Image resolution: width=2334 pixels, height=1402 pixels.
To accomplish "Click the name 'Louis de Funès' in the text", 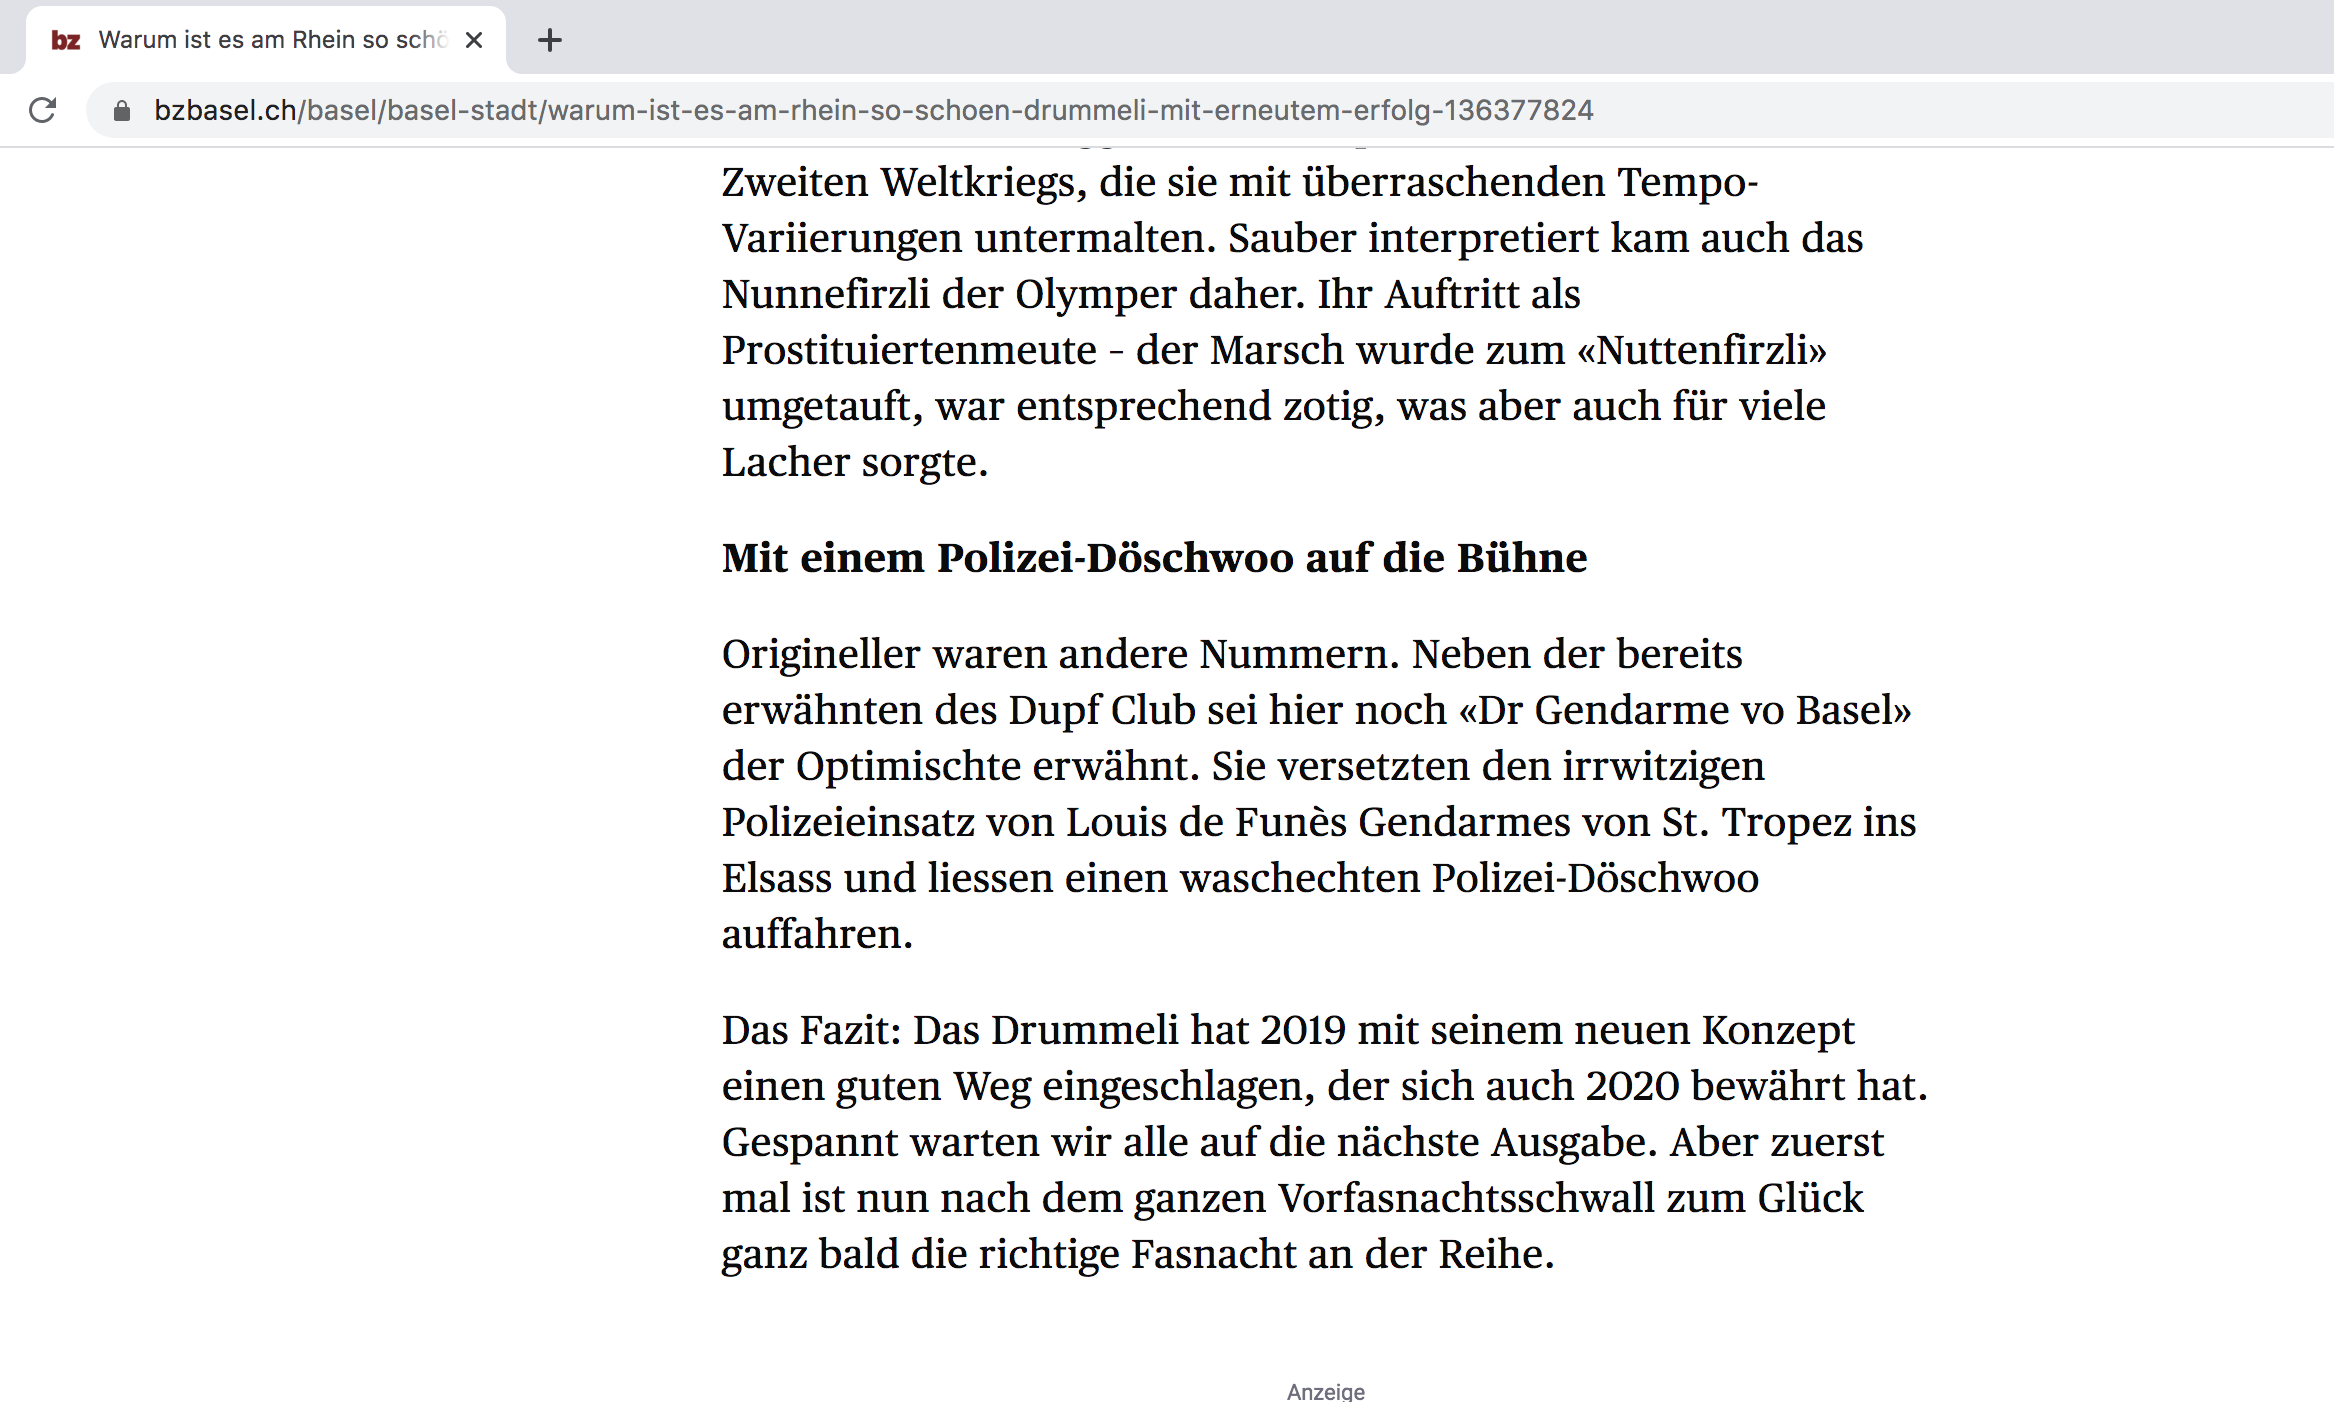I will [x=1206, y=822].
